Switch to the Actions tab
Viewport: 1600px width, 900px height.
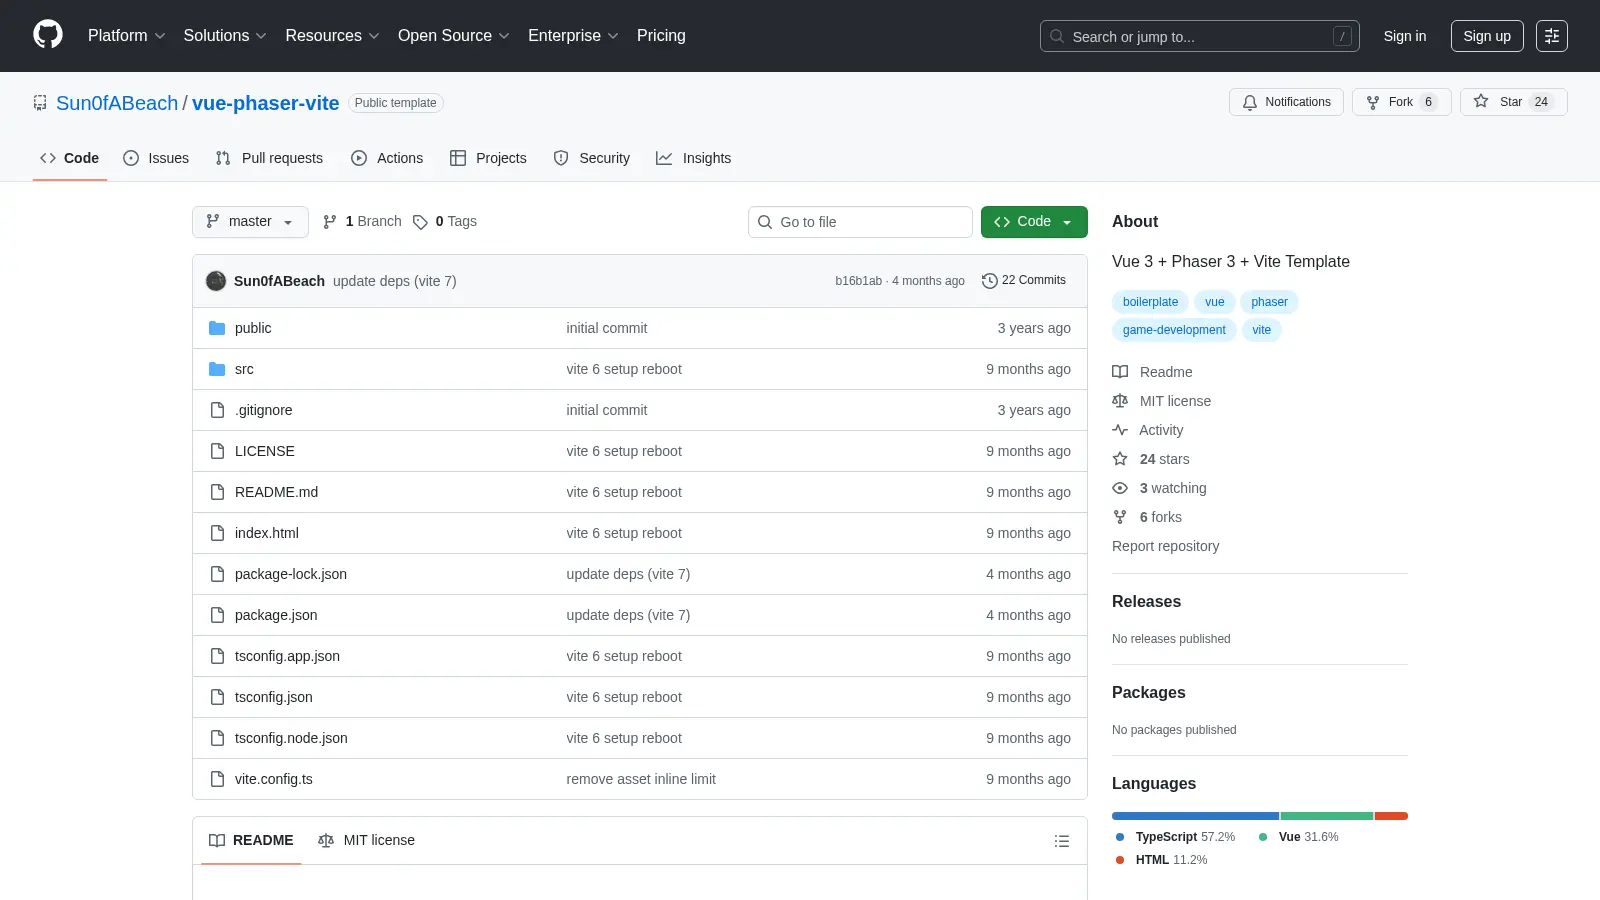(x=387, y=158)
